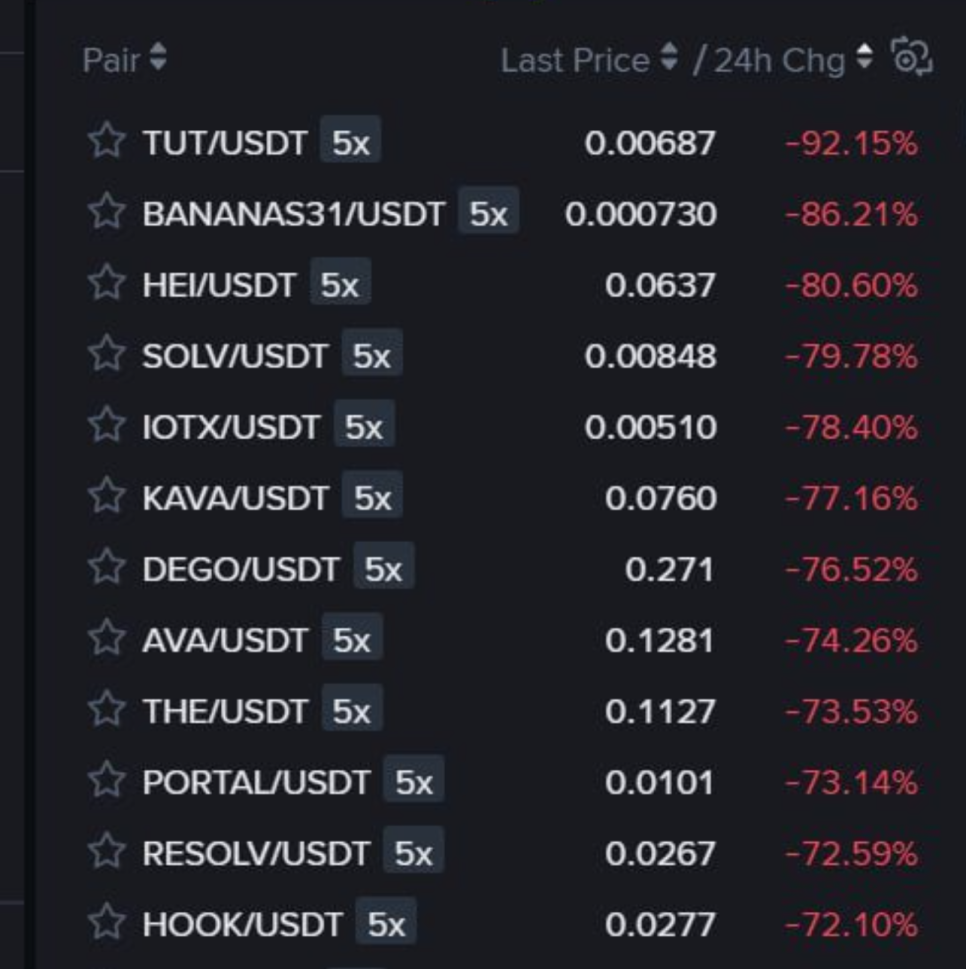Toggle favorite star for THE/USDT
The height and width of the screenshot is (969, 966).
click(x=105, y=711)
